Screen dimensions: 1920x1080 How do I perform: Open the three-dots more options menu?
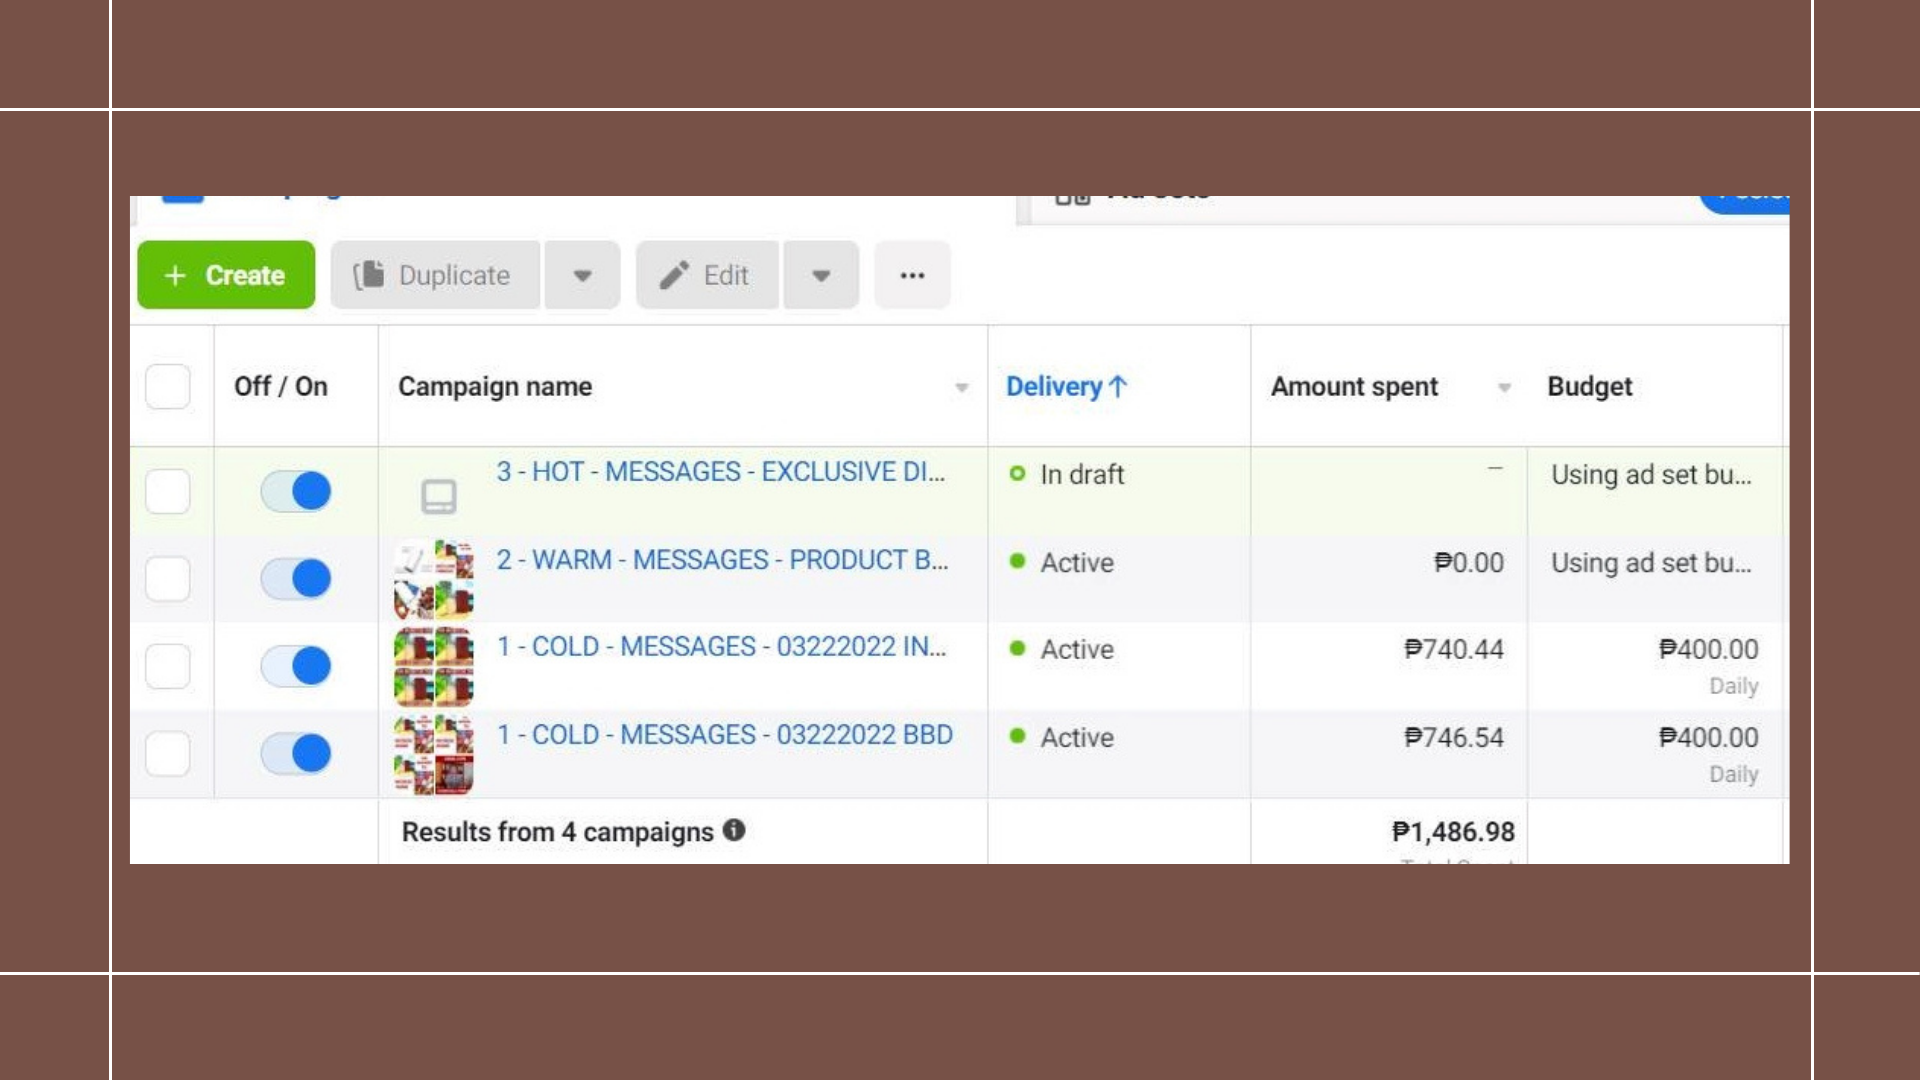(912, 275)
